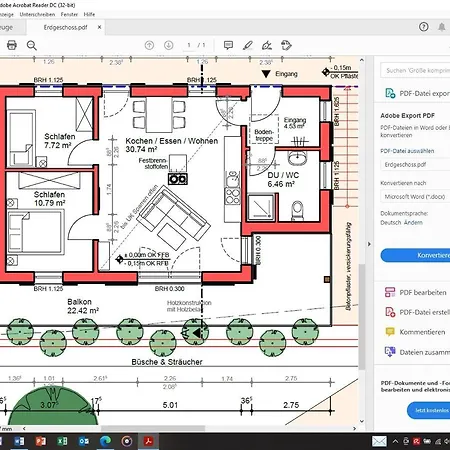The width and height of the screenshot is (450, 450).
Task: Click 'Schlafen 10.79 m²' room label
Action: click(x=49, y=199)
